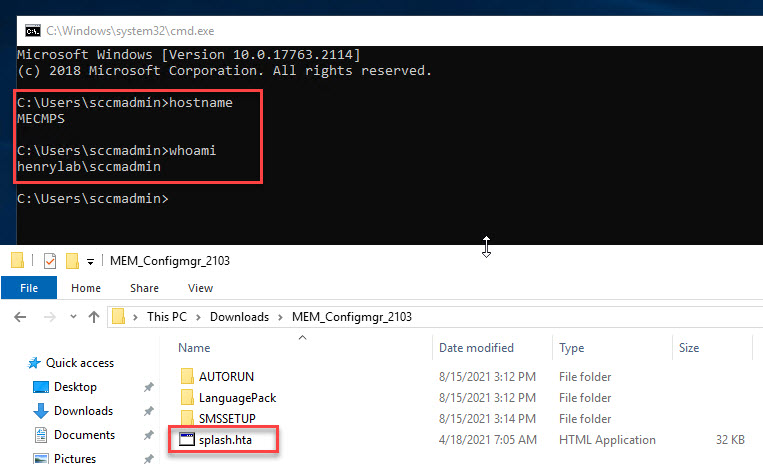Select Desktop in the navigation pane
This screenshot has width=763, height=464.
point(75,386)
